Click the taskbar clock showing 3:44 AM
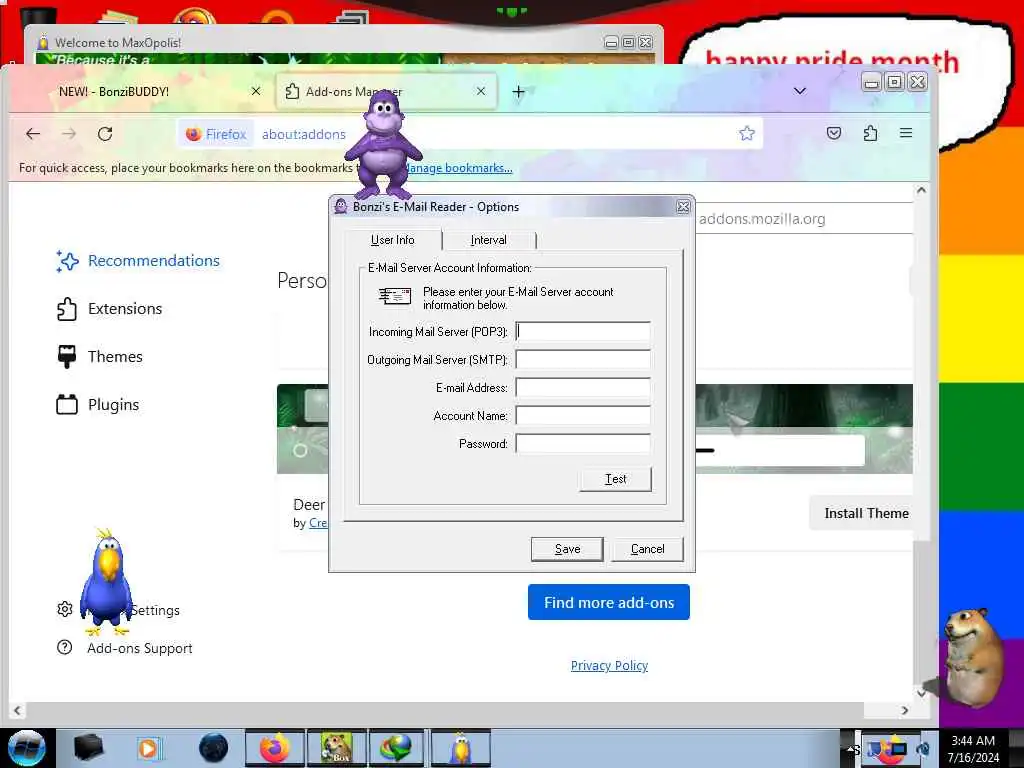 [x=973, y=748]
